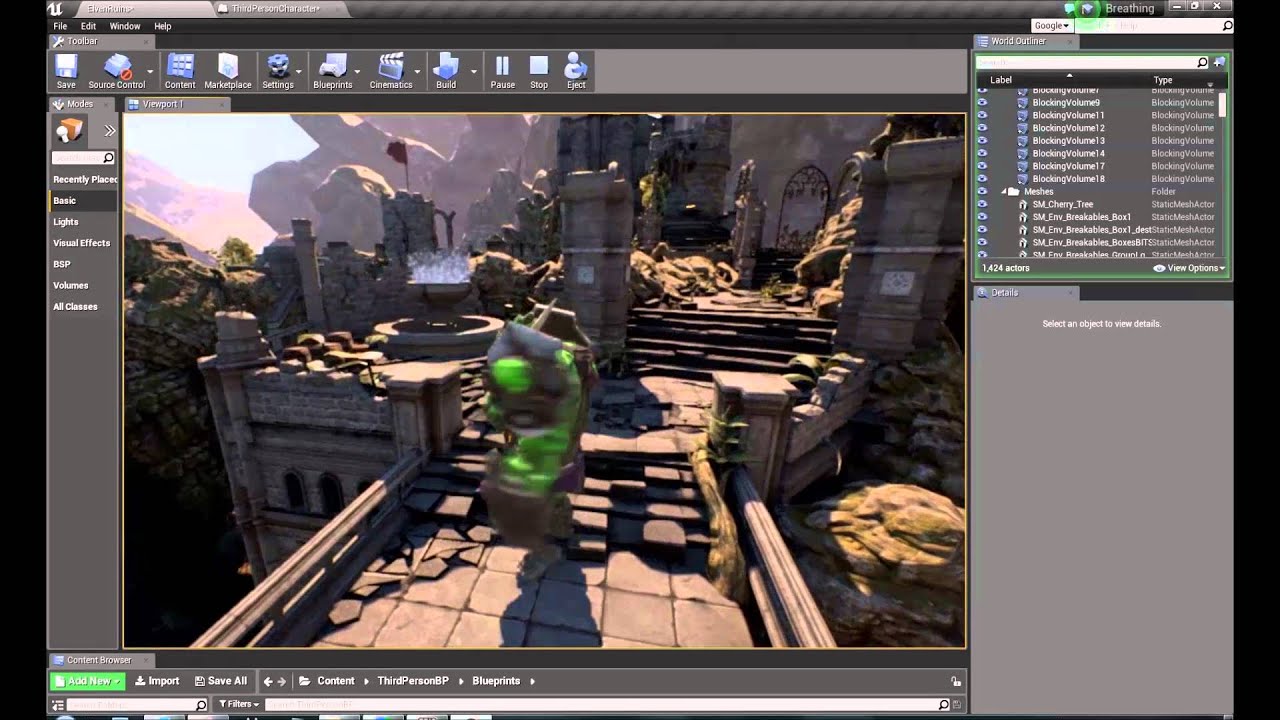Click the Content Browser asset search field
Screen dimensions: 1280x720
pyautogui.click(x=607, y=705)
